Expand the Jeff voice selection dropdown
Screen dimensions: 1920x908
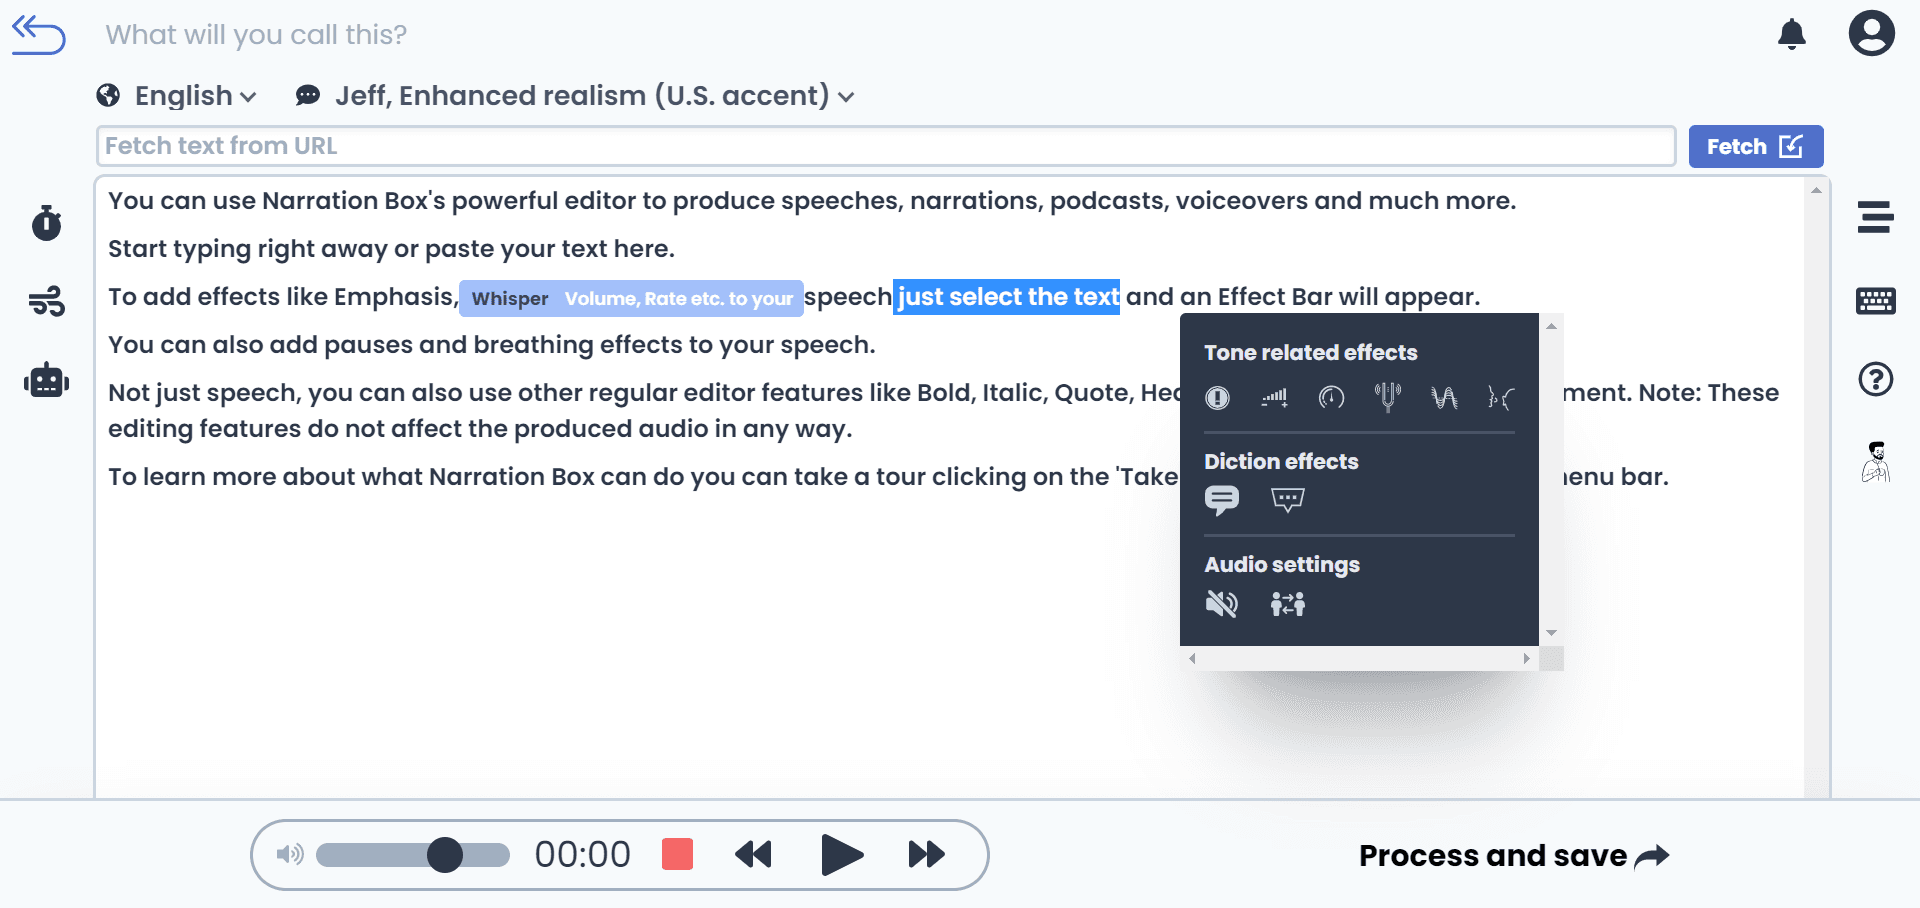click(x=594, y=96)
